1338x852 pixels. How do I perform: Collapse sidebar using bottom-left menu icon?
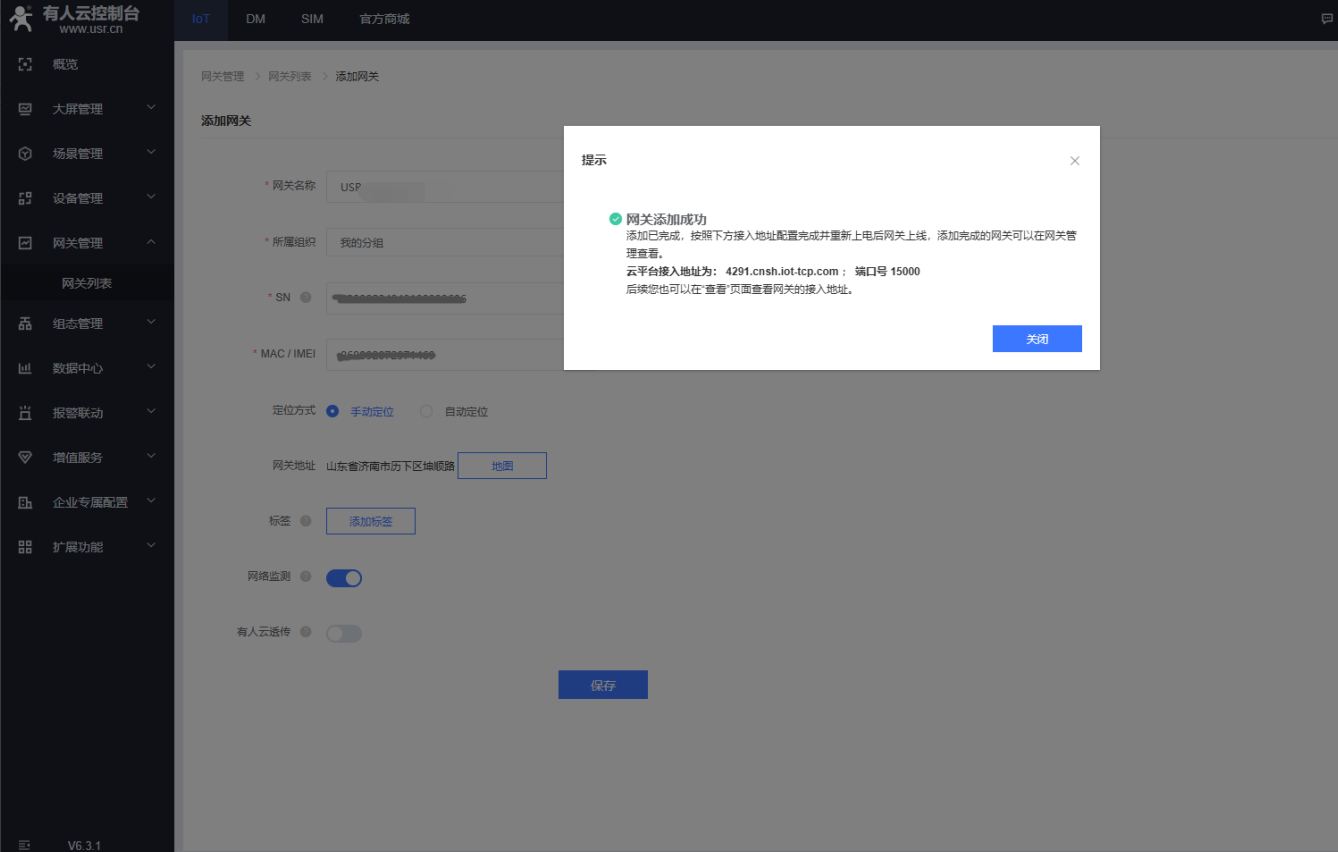coord(25,845)
